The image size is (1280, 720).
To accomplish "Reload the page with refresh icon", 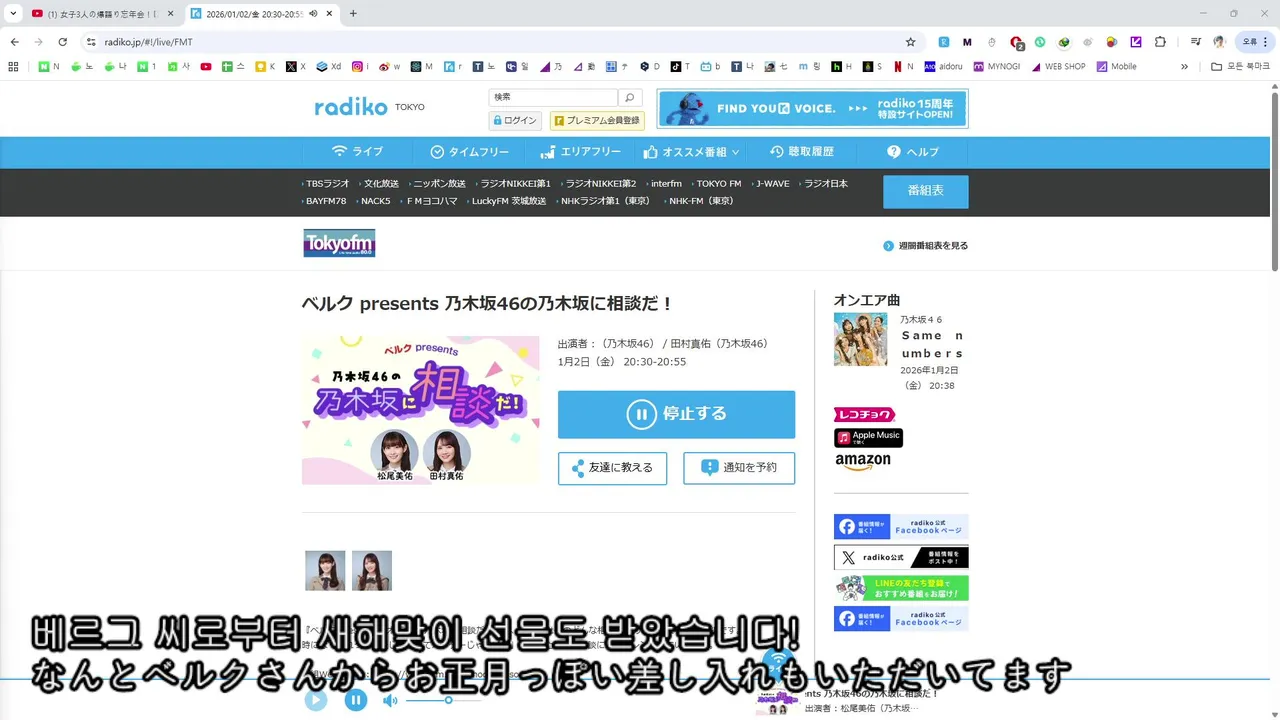I will (x=62, y=42).
